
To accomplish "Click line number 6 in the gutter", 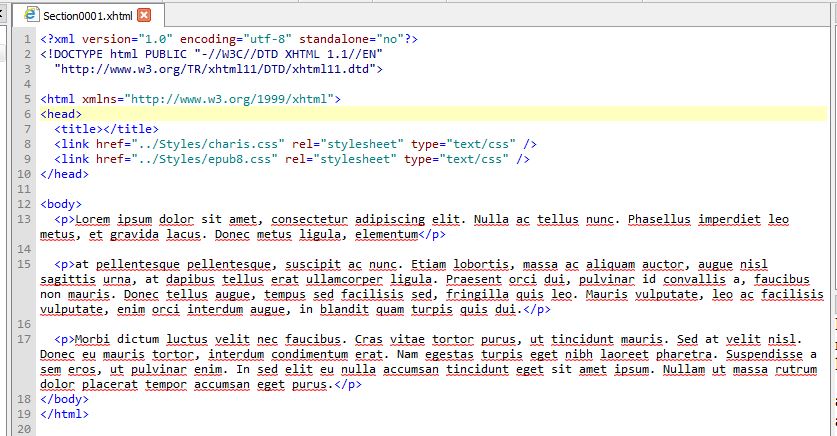I will coord(27,114).
